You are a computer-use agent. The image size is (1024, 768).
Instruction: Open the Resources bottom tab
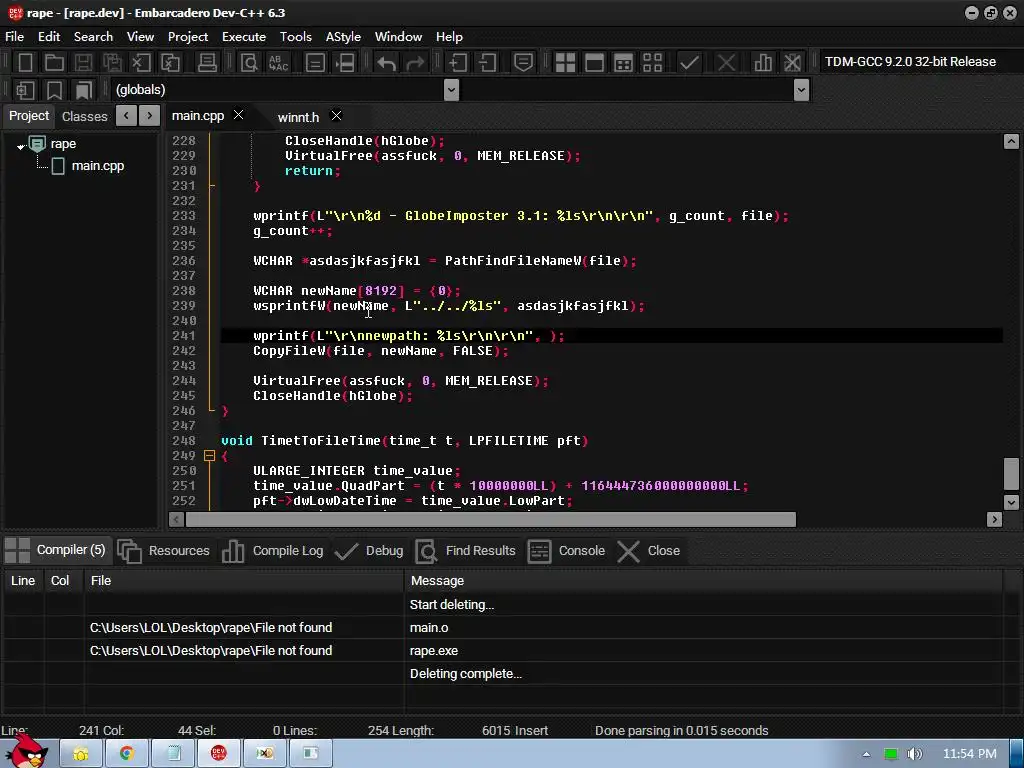165,551
